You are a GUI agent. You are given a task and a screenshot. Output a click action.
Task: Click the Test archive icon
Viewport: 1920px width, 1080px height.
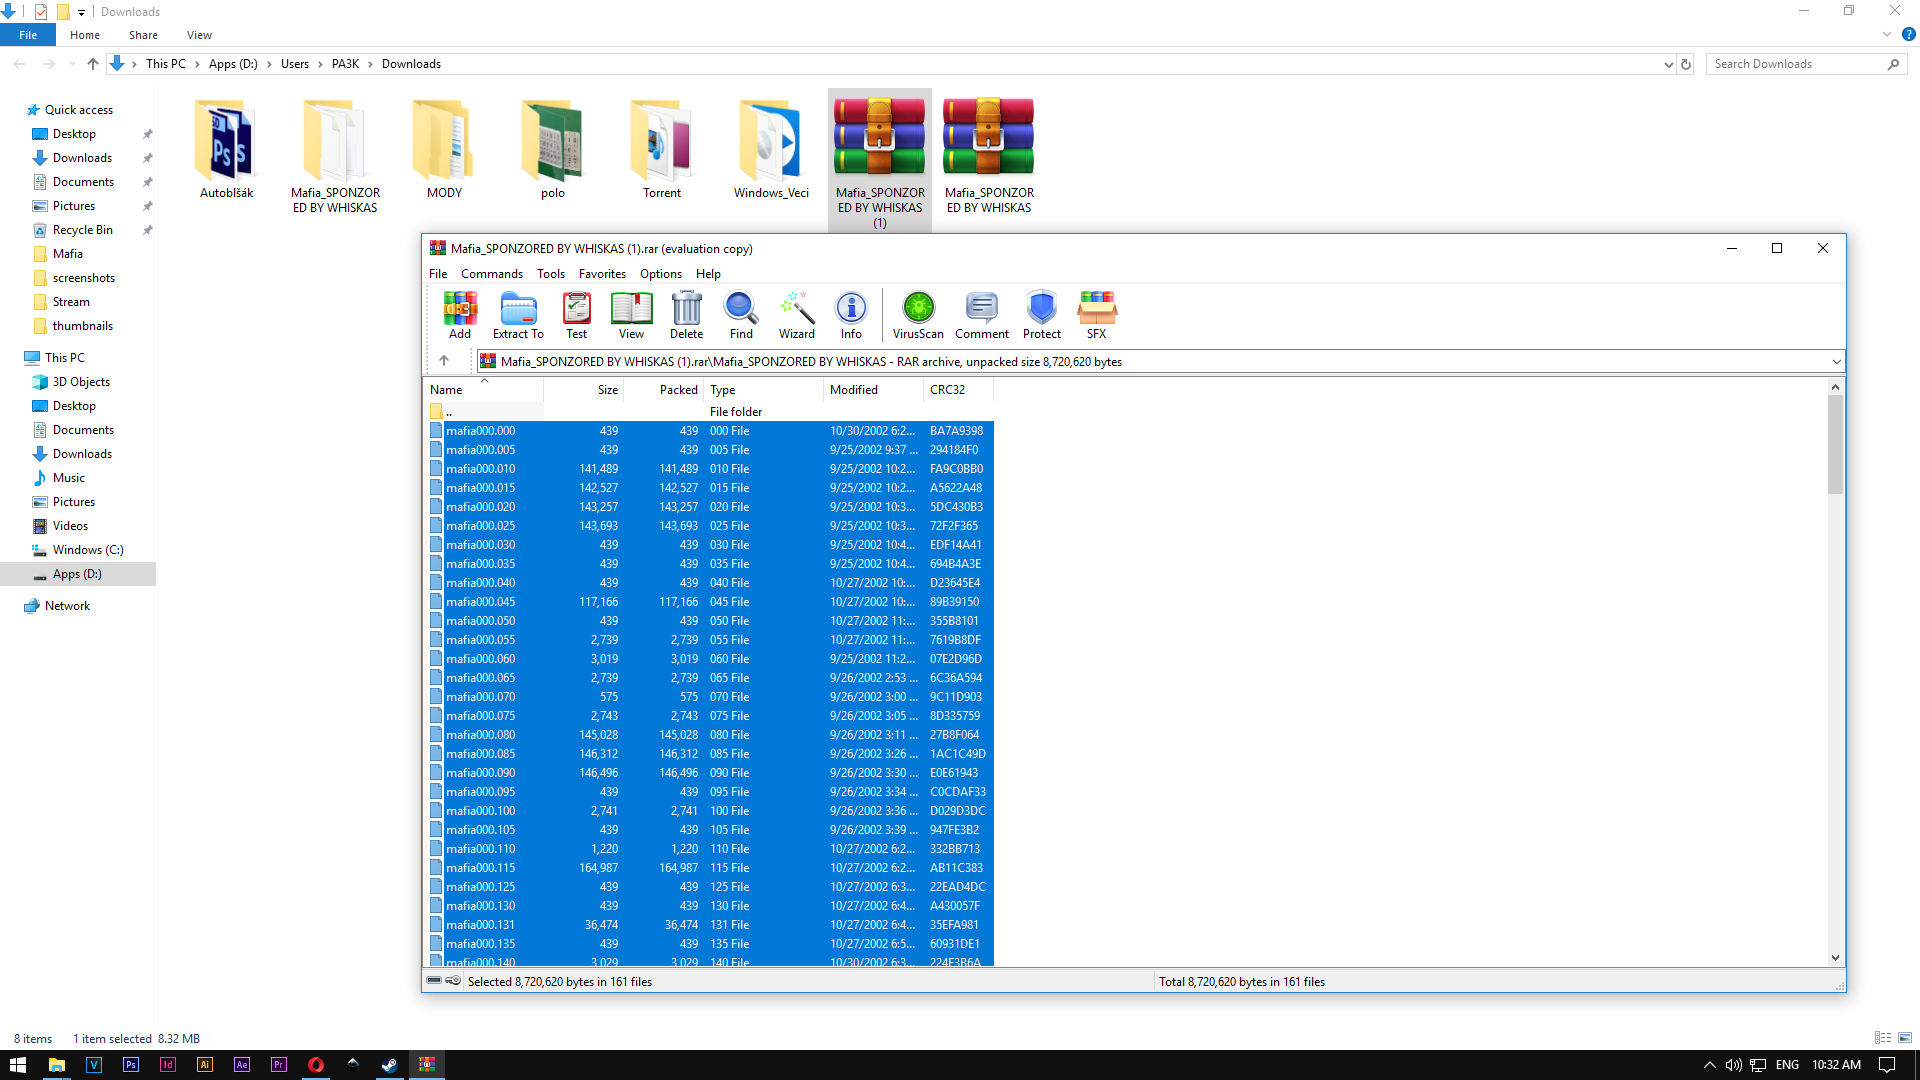click(x=576, y=314)
